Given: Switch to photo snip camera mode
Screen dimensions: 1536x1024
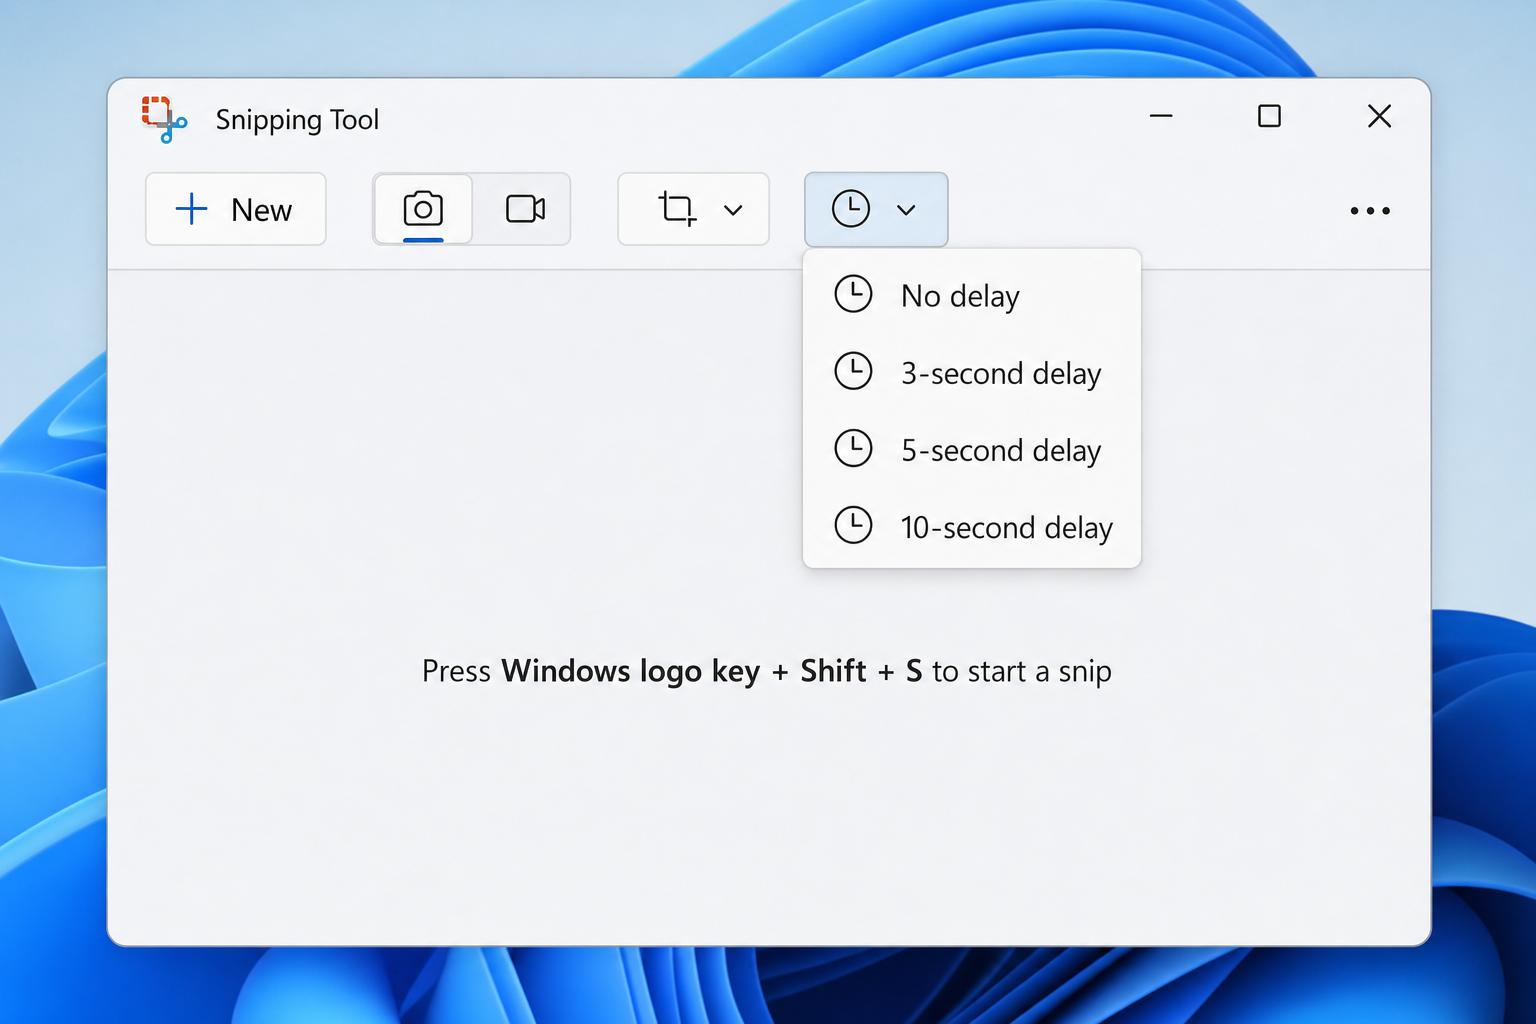Looking at the screenshot, I should [x=423, y=209].
